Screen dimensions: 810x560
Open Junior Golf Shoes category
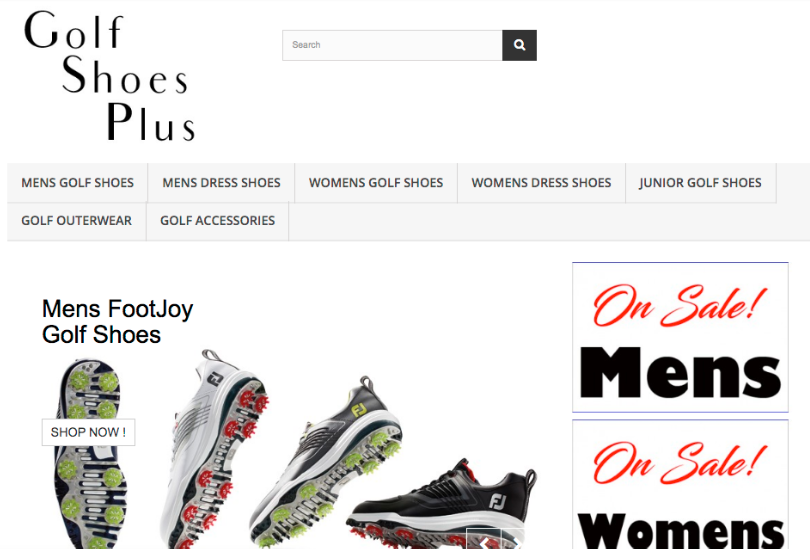(x=700, y=183)
